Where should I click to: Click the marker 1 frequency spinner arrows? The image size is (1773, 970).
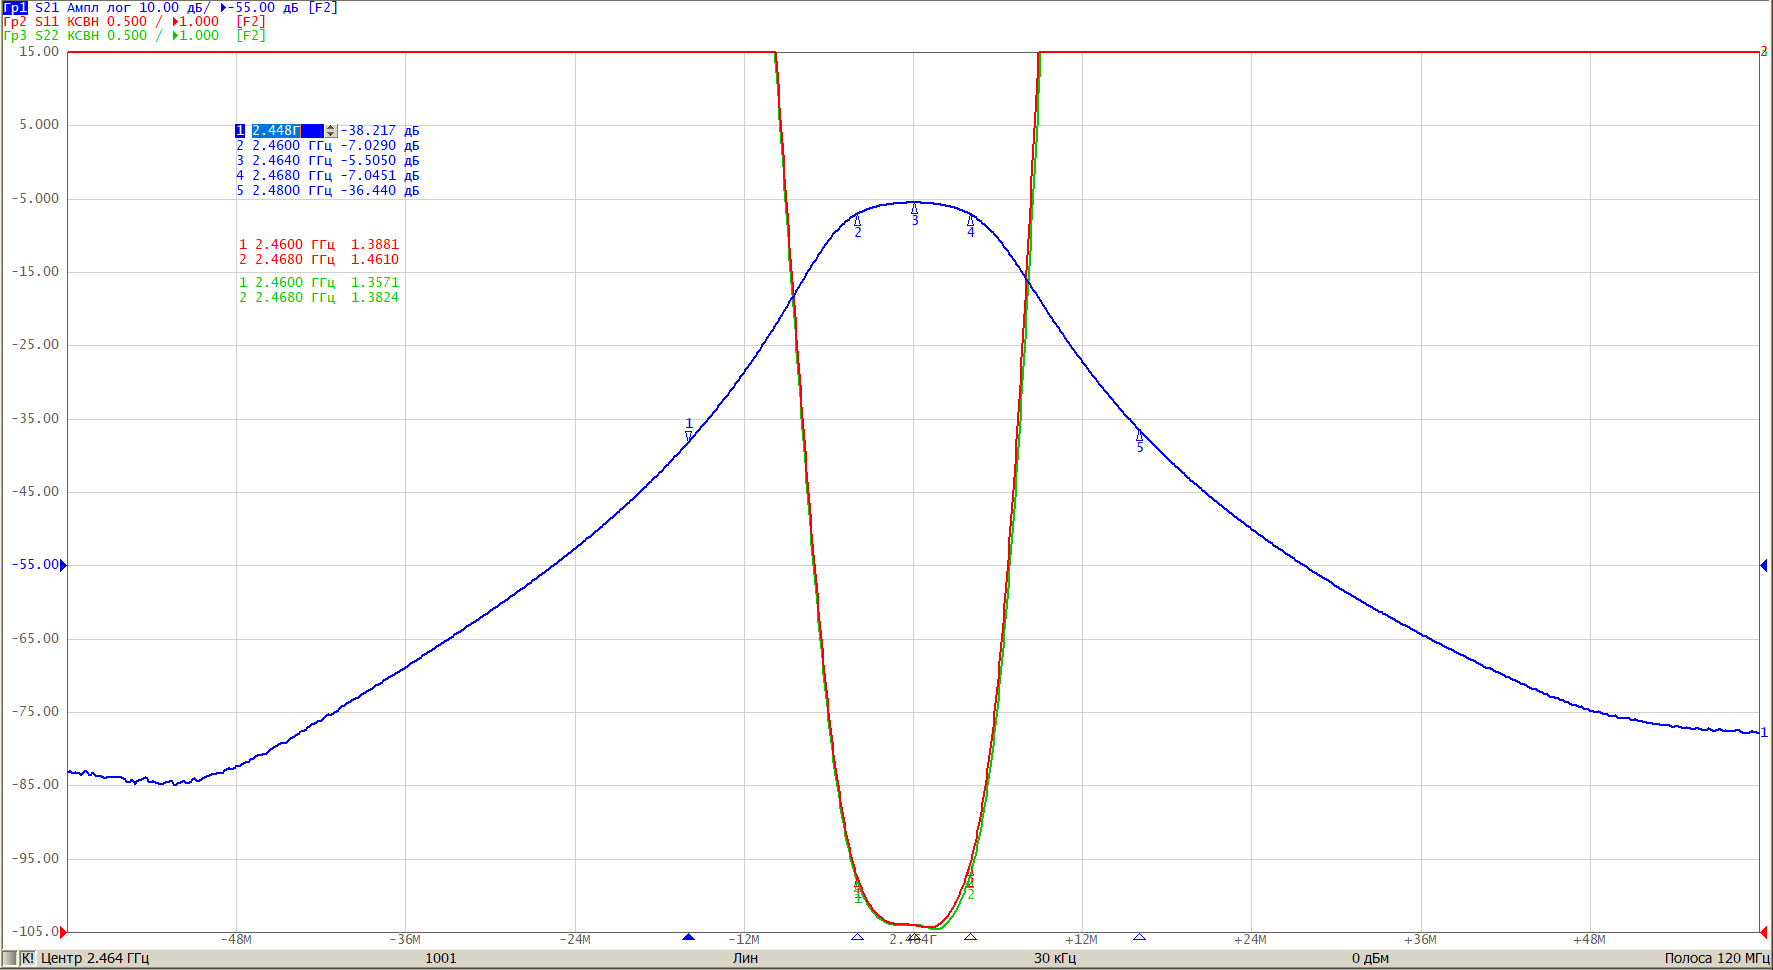tap(331, 131)
